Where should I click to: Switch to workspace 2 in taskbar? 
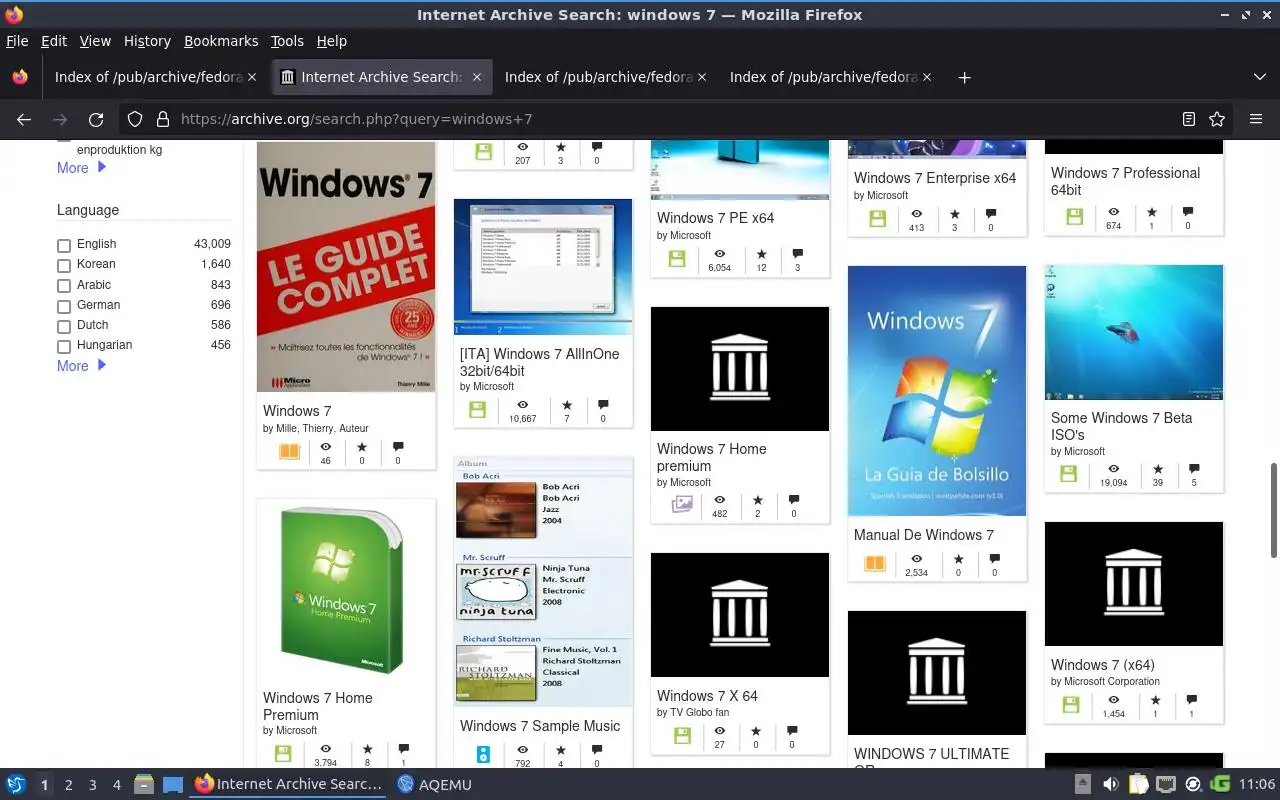tap(69, 785)
